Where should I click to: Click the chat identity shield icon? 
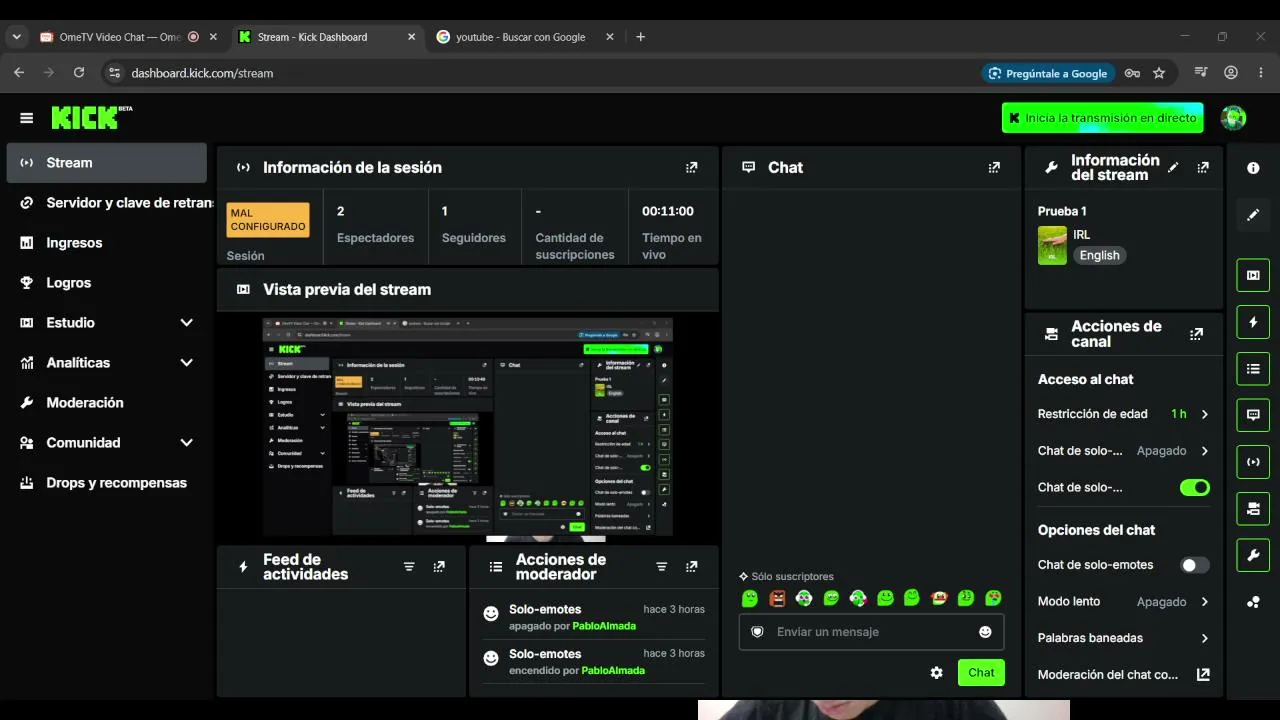(757, 632)
